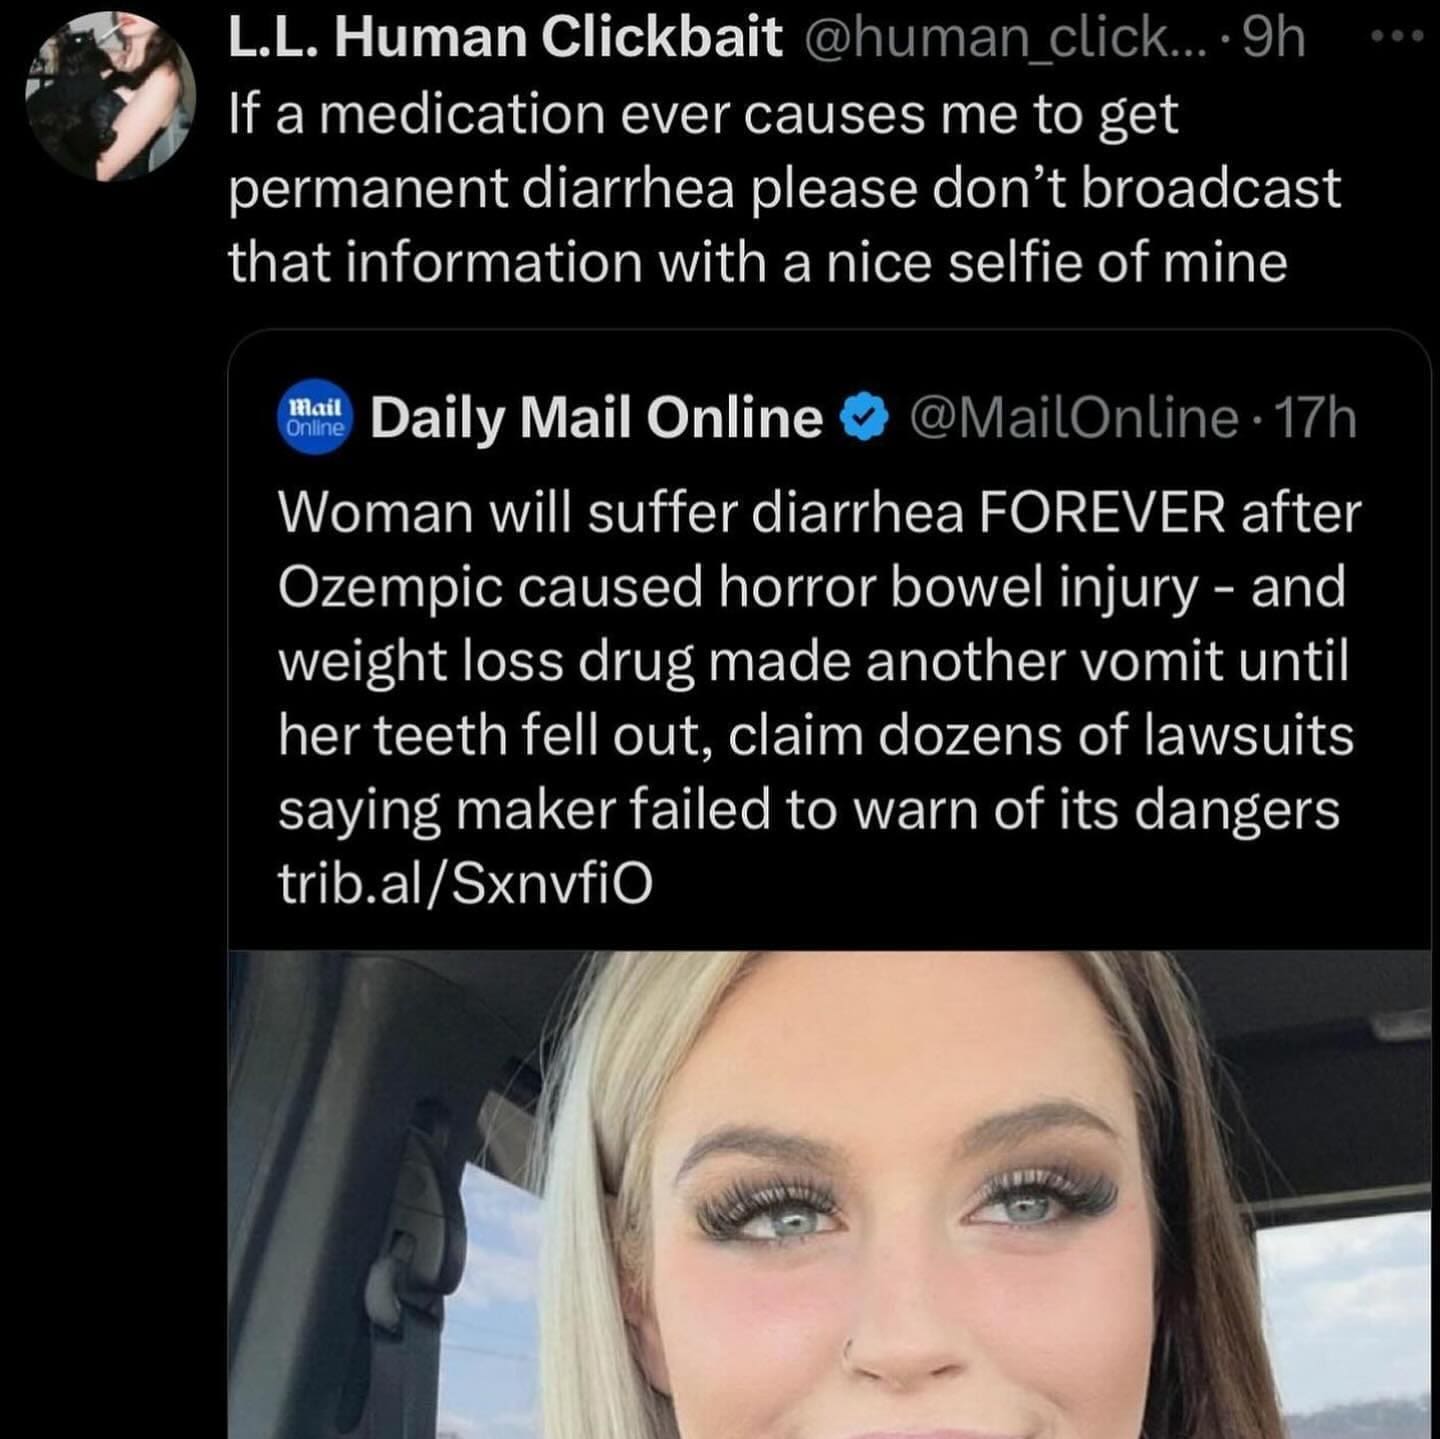Click empty space right of the trib.al link
The height and width of the screenshot is (1439, 1440).
pos(1040,883)
